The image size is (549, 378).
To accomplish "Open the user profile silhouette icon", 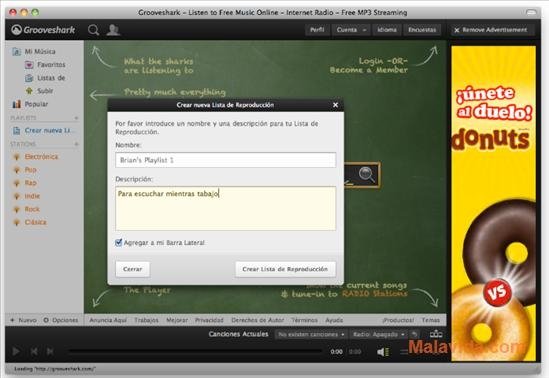I will 113,30.
